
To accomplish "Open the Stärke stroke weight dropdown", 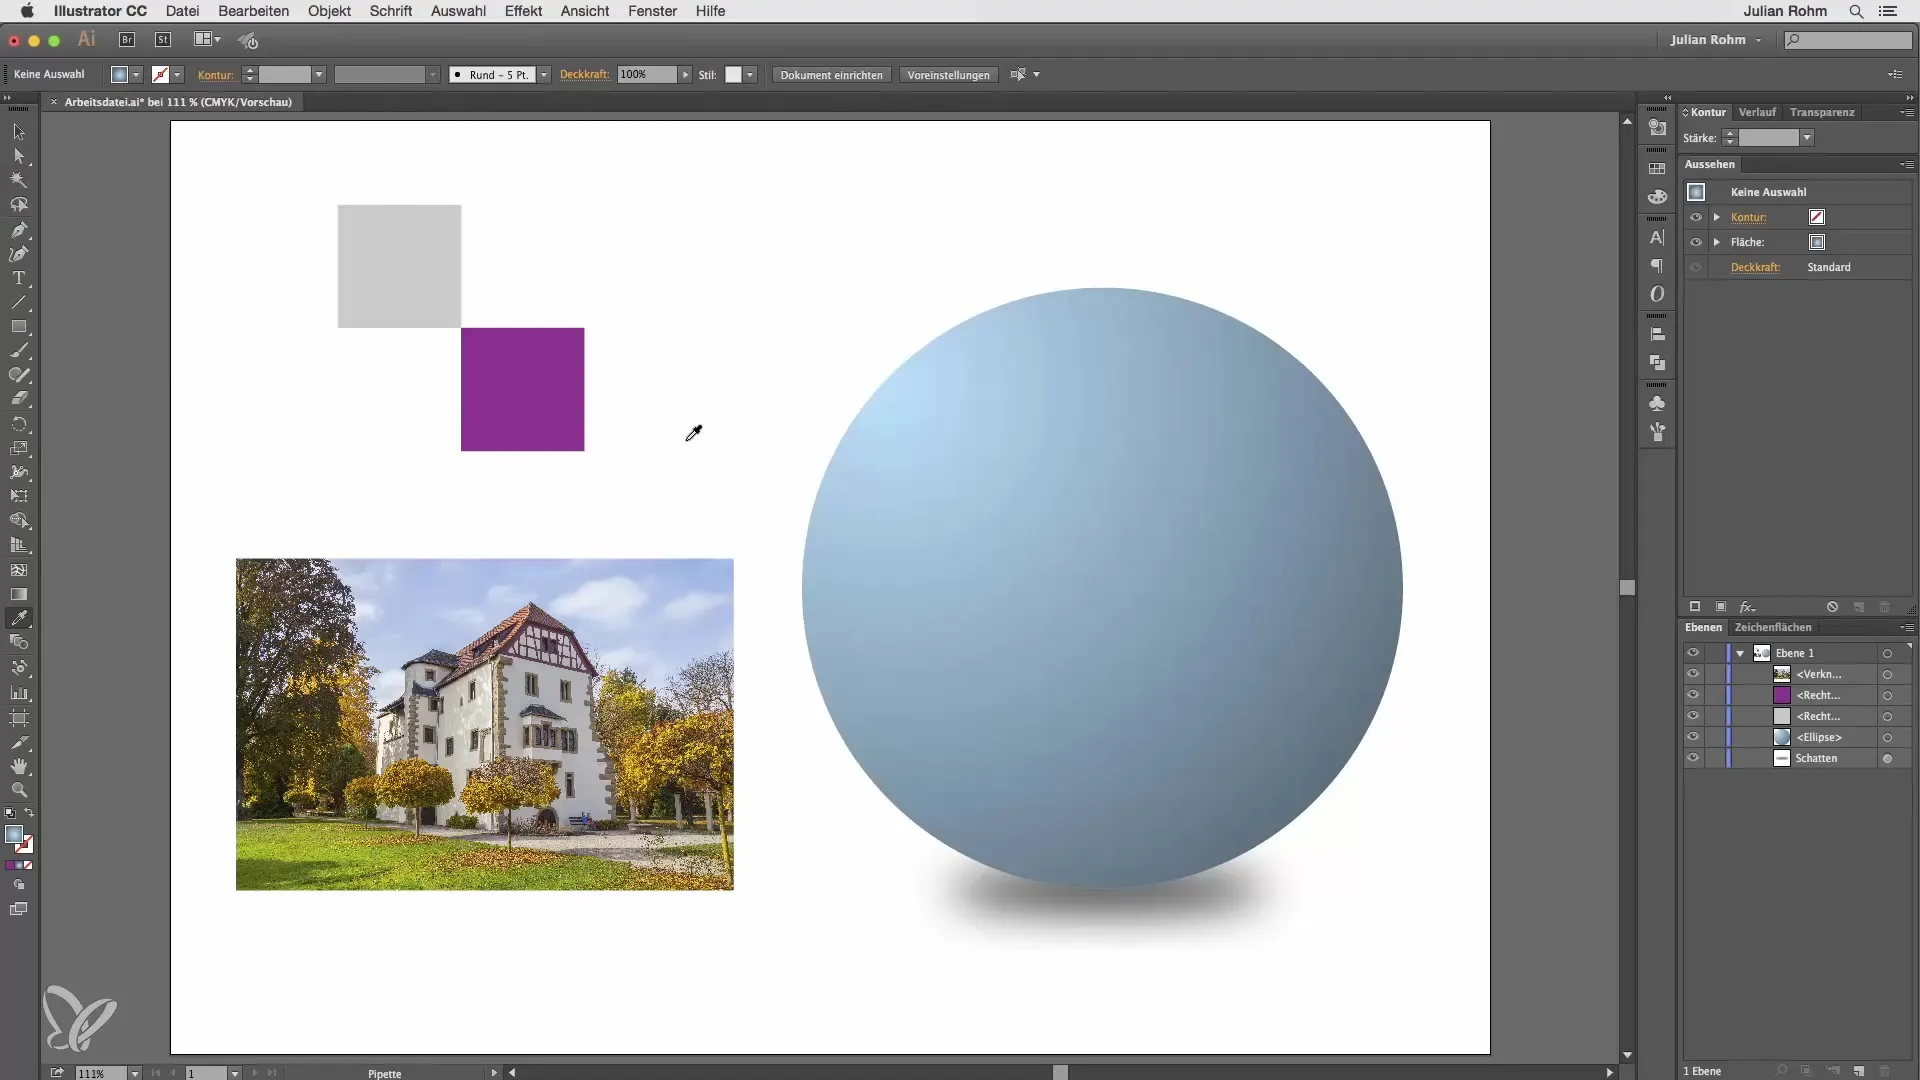I will click(1807, 138).
